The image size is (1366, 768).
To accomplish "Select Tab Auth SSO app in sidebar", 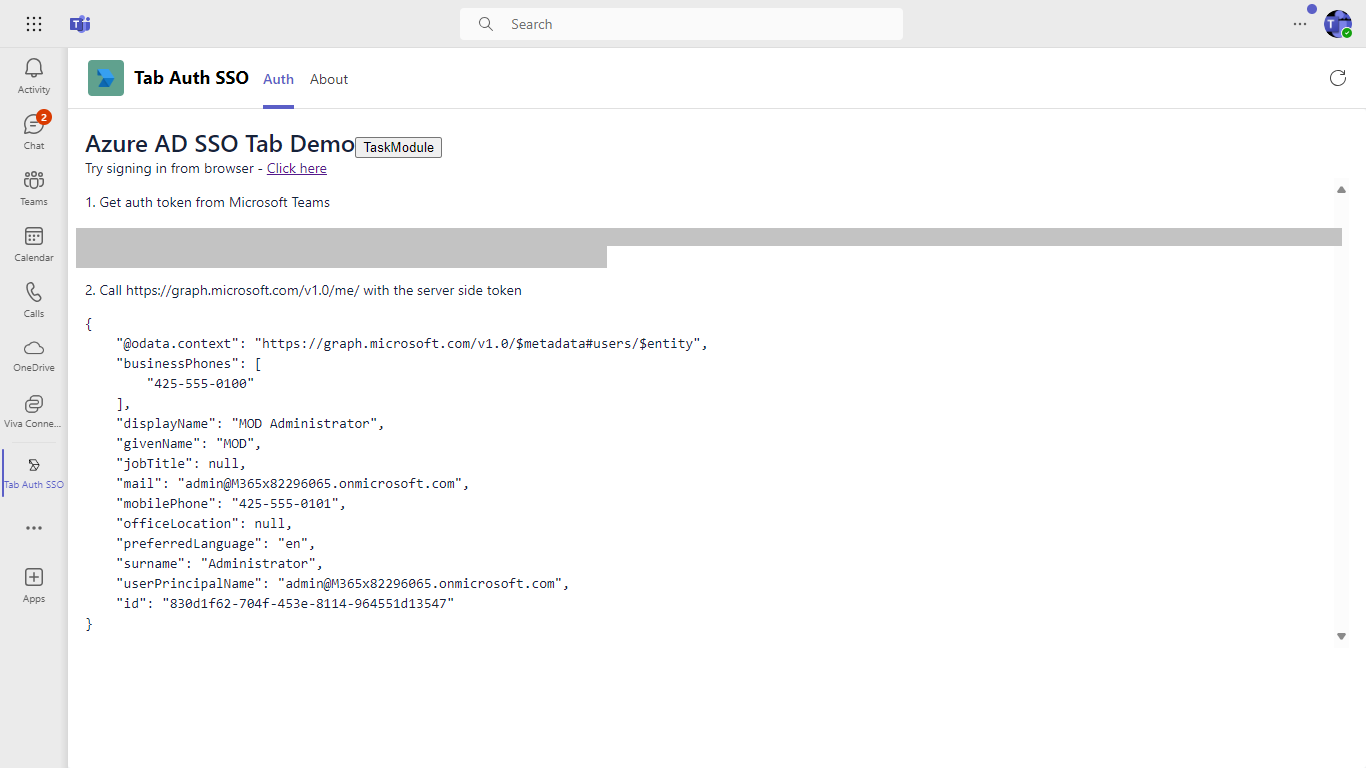I will tap(34, 472).
